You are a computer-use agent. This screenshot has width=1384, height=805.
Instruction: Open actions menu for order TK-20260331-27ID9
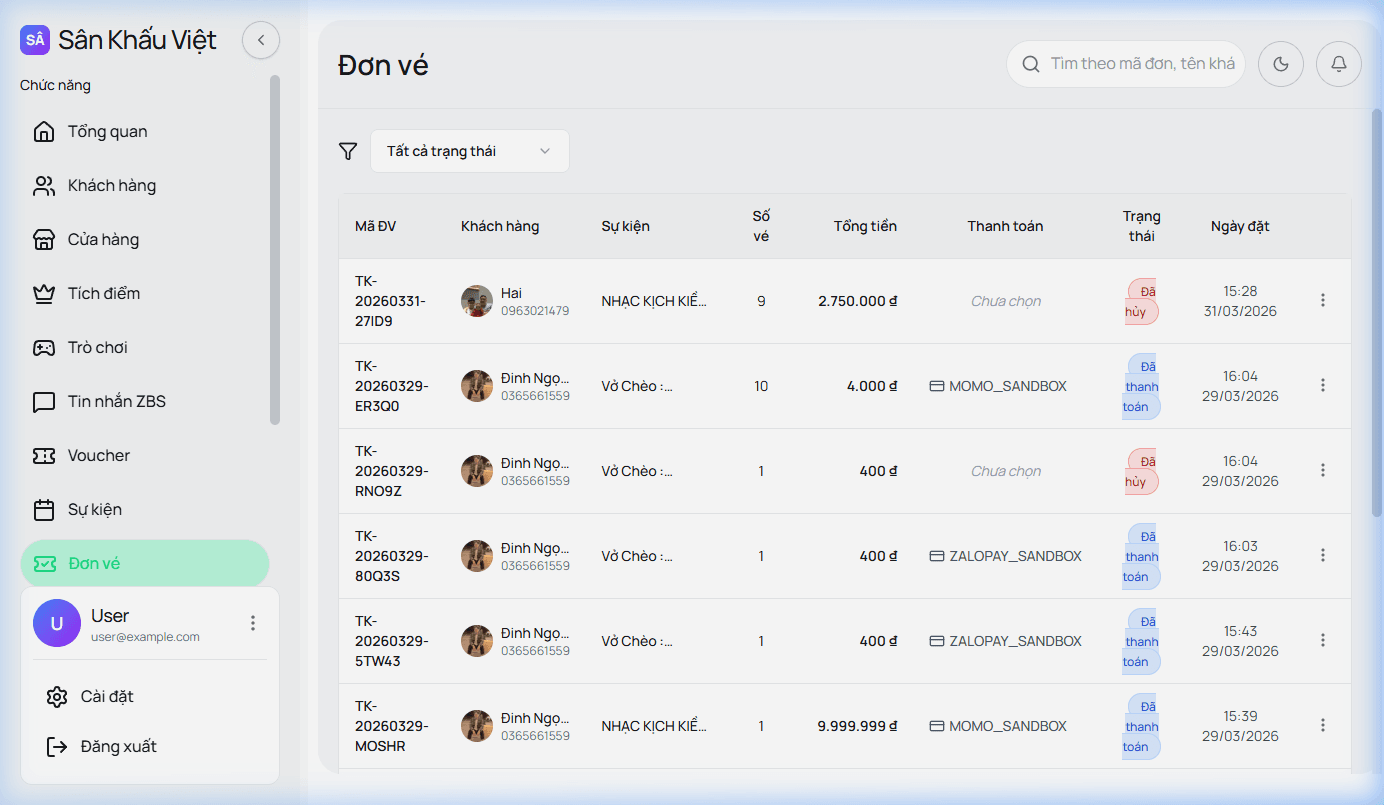pyautogui.click(x=1323, y=300)
